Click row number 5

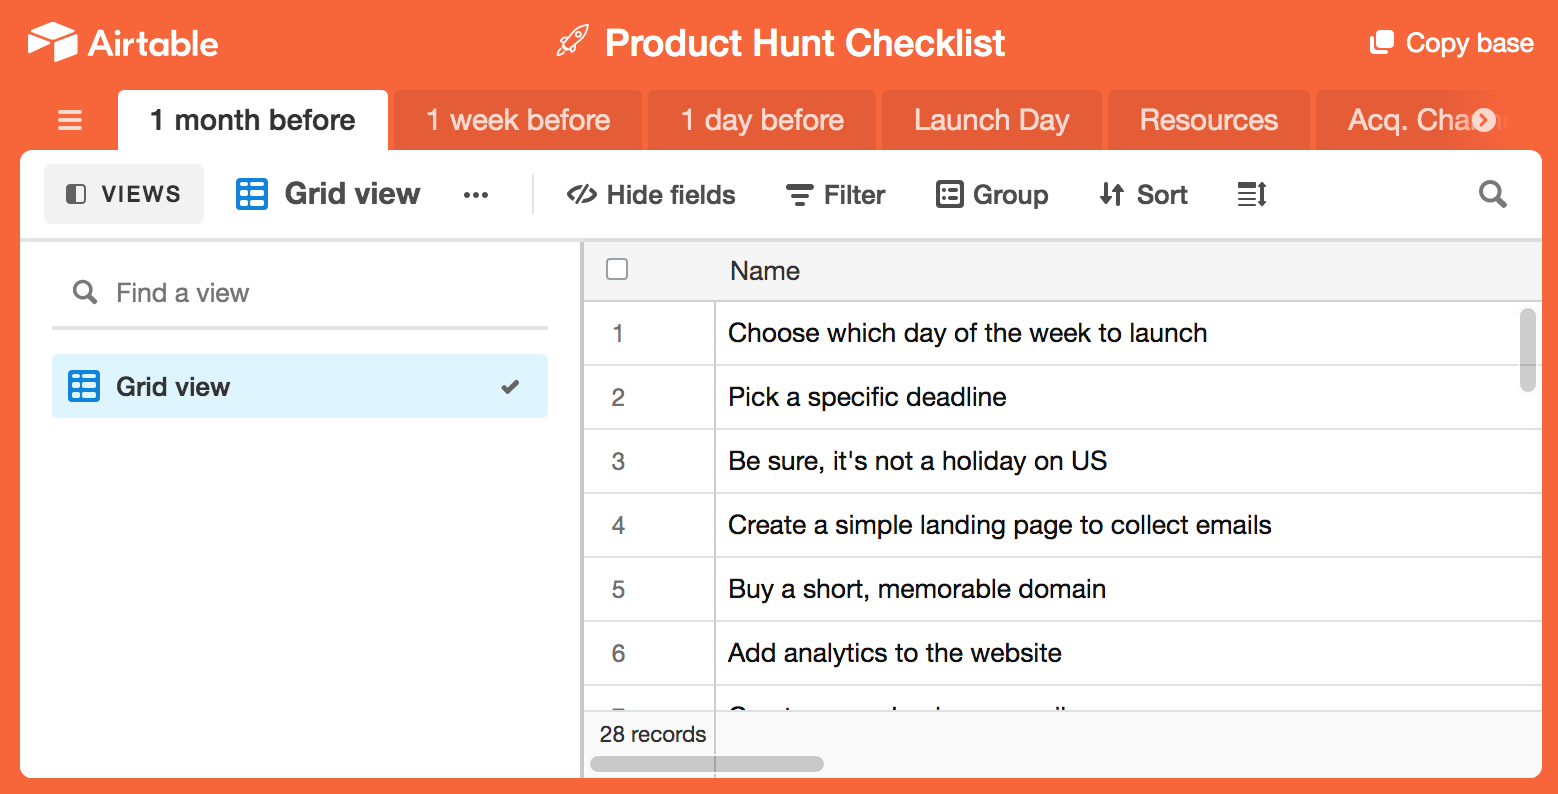pos(618,589)
